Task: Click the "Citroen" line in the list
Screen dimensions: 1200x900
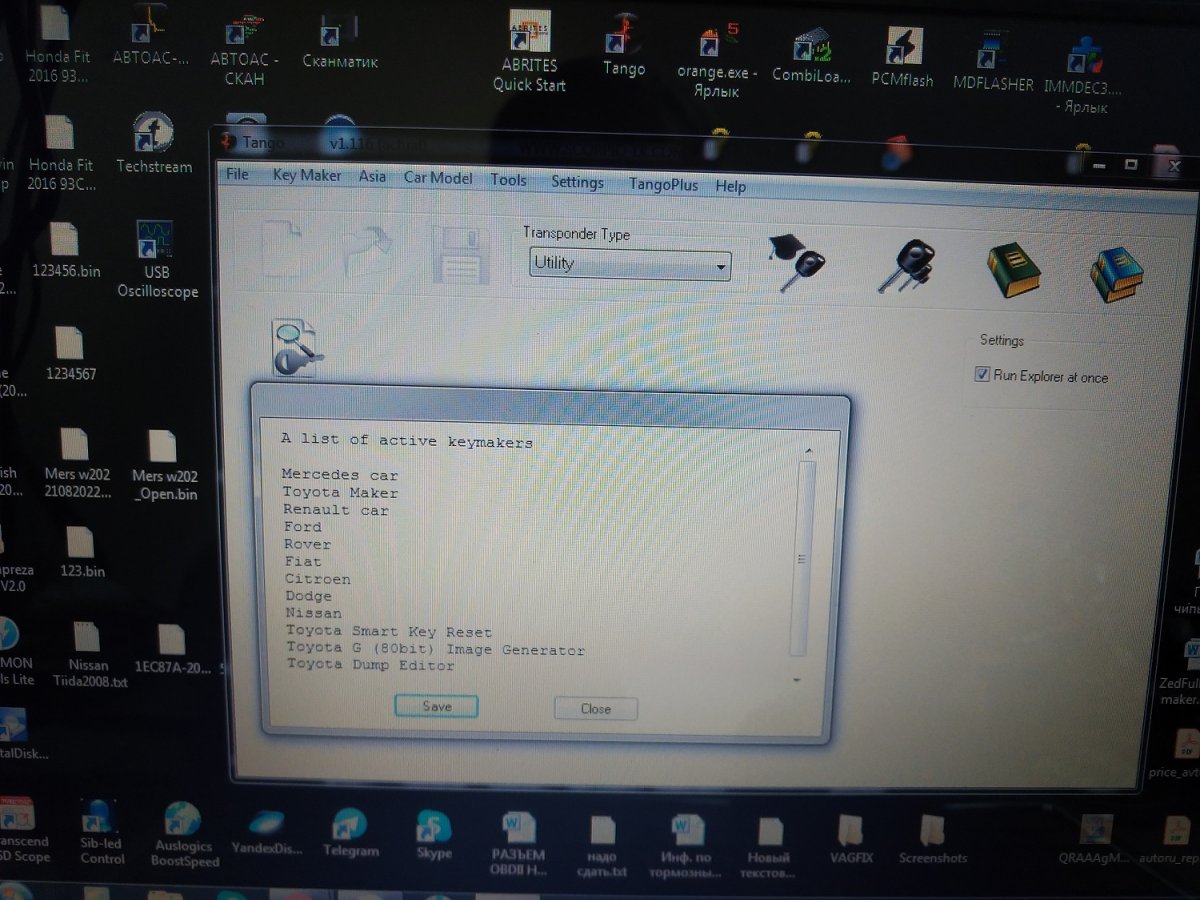Action: tap(318, 579)
